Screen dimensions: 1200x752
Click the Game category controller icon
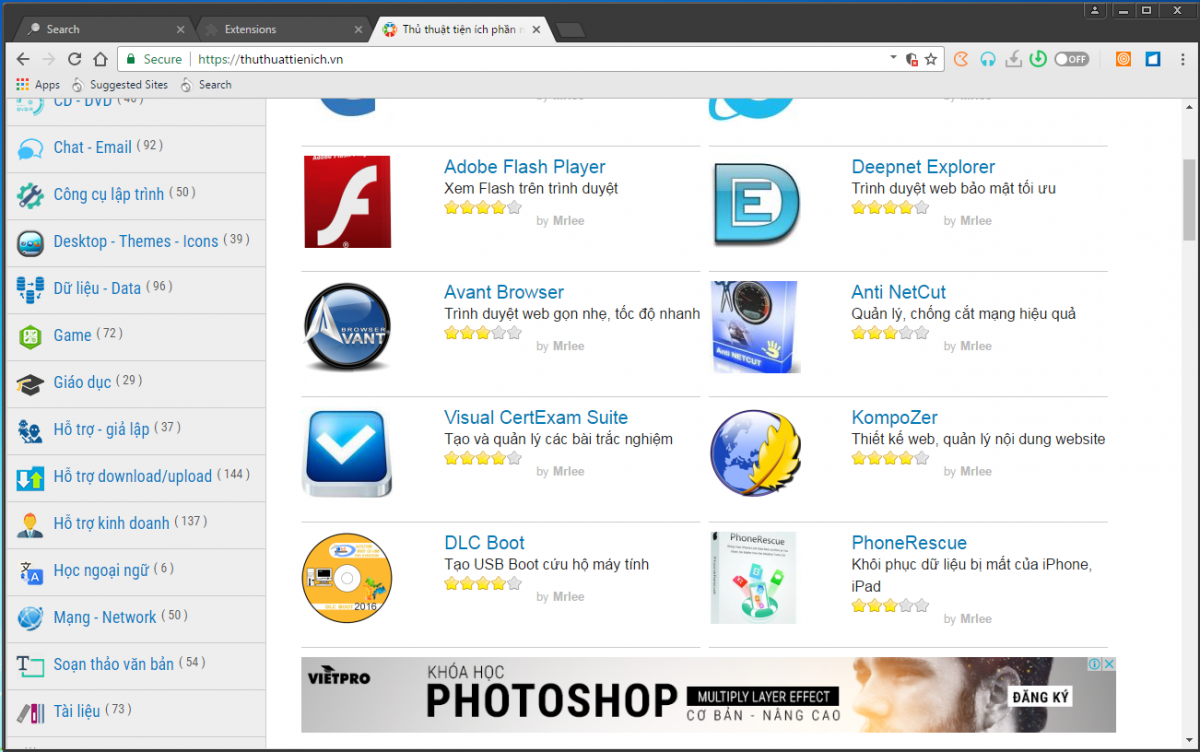(29, 336)
